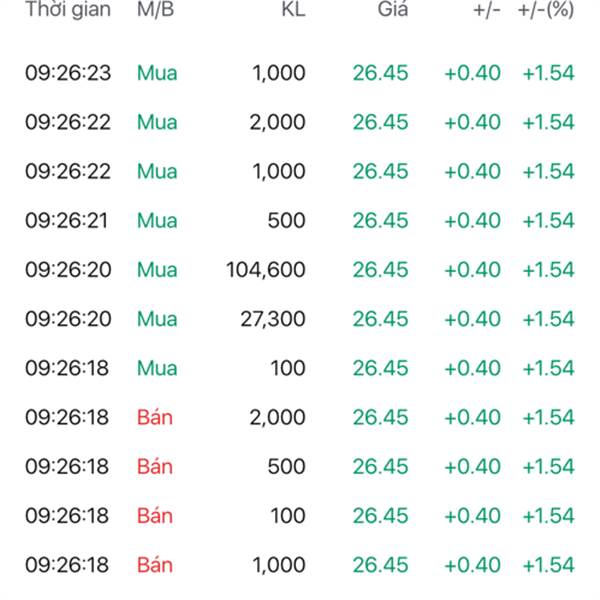Select the Thời gian column header
Screen dimensions: 600x600
click(68, 9)
